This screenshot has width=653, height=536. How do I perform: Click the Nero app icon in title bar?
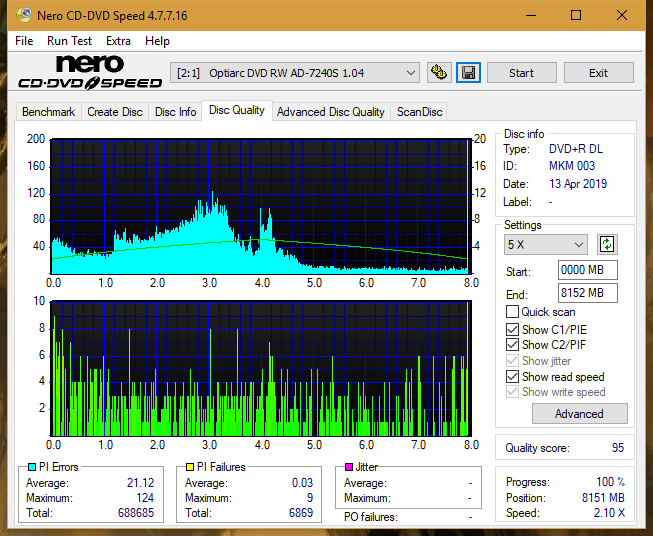point(24,15)
